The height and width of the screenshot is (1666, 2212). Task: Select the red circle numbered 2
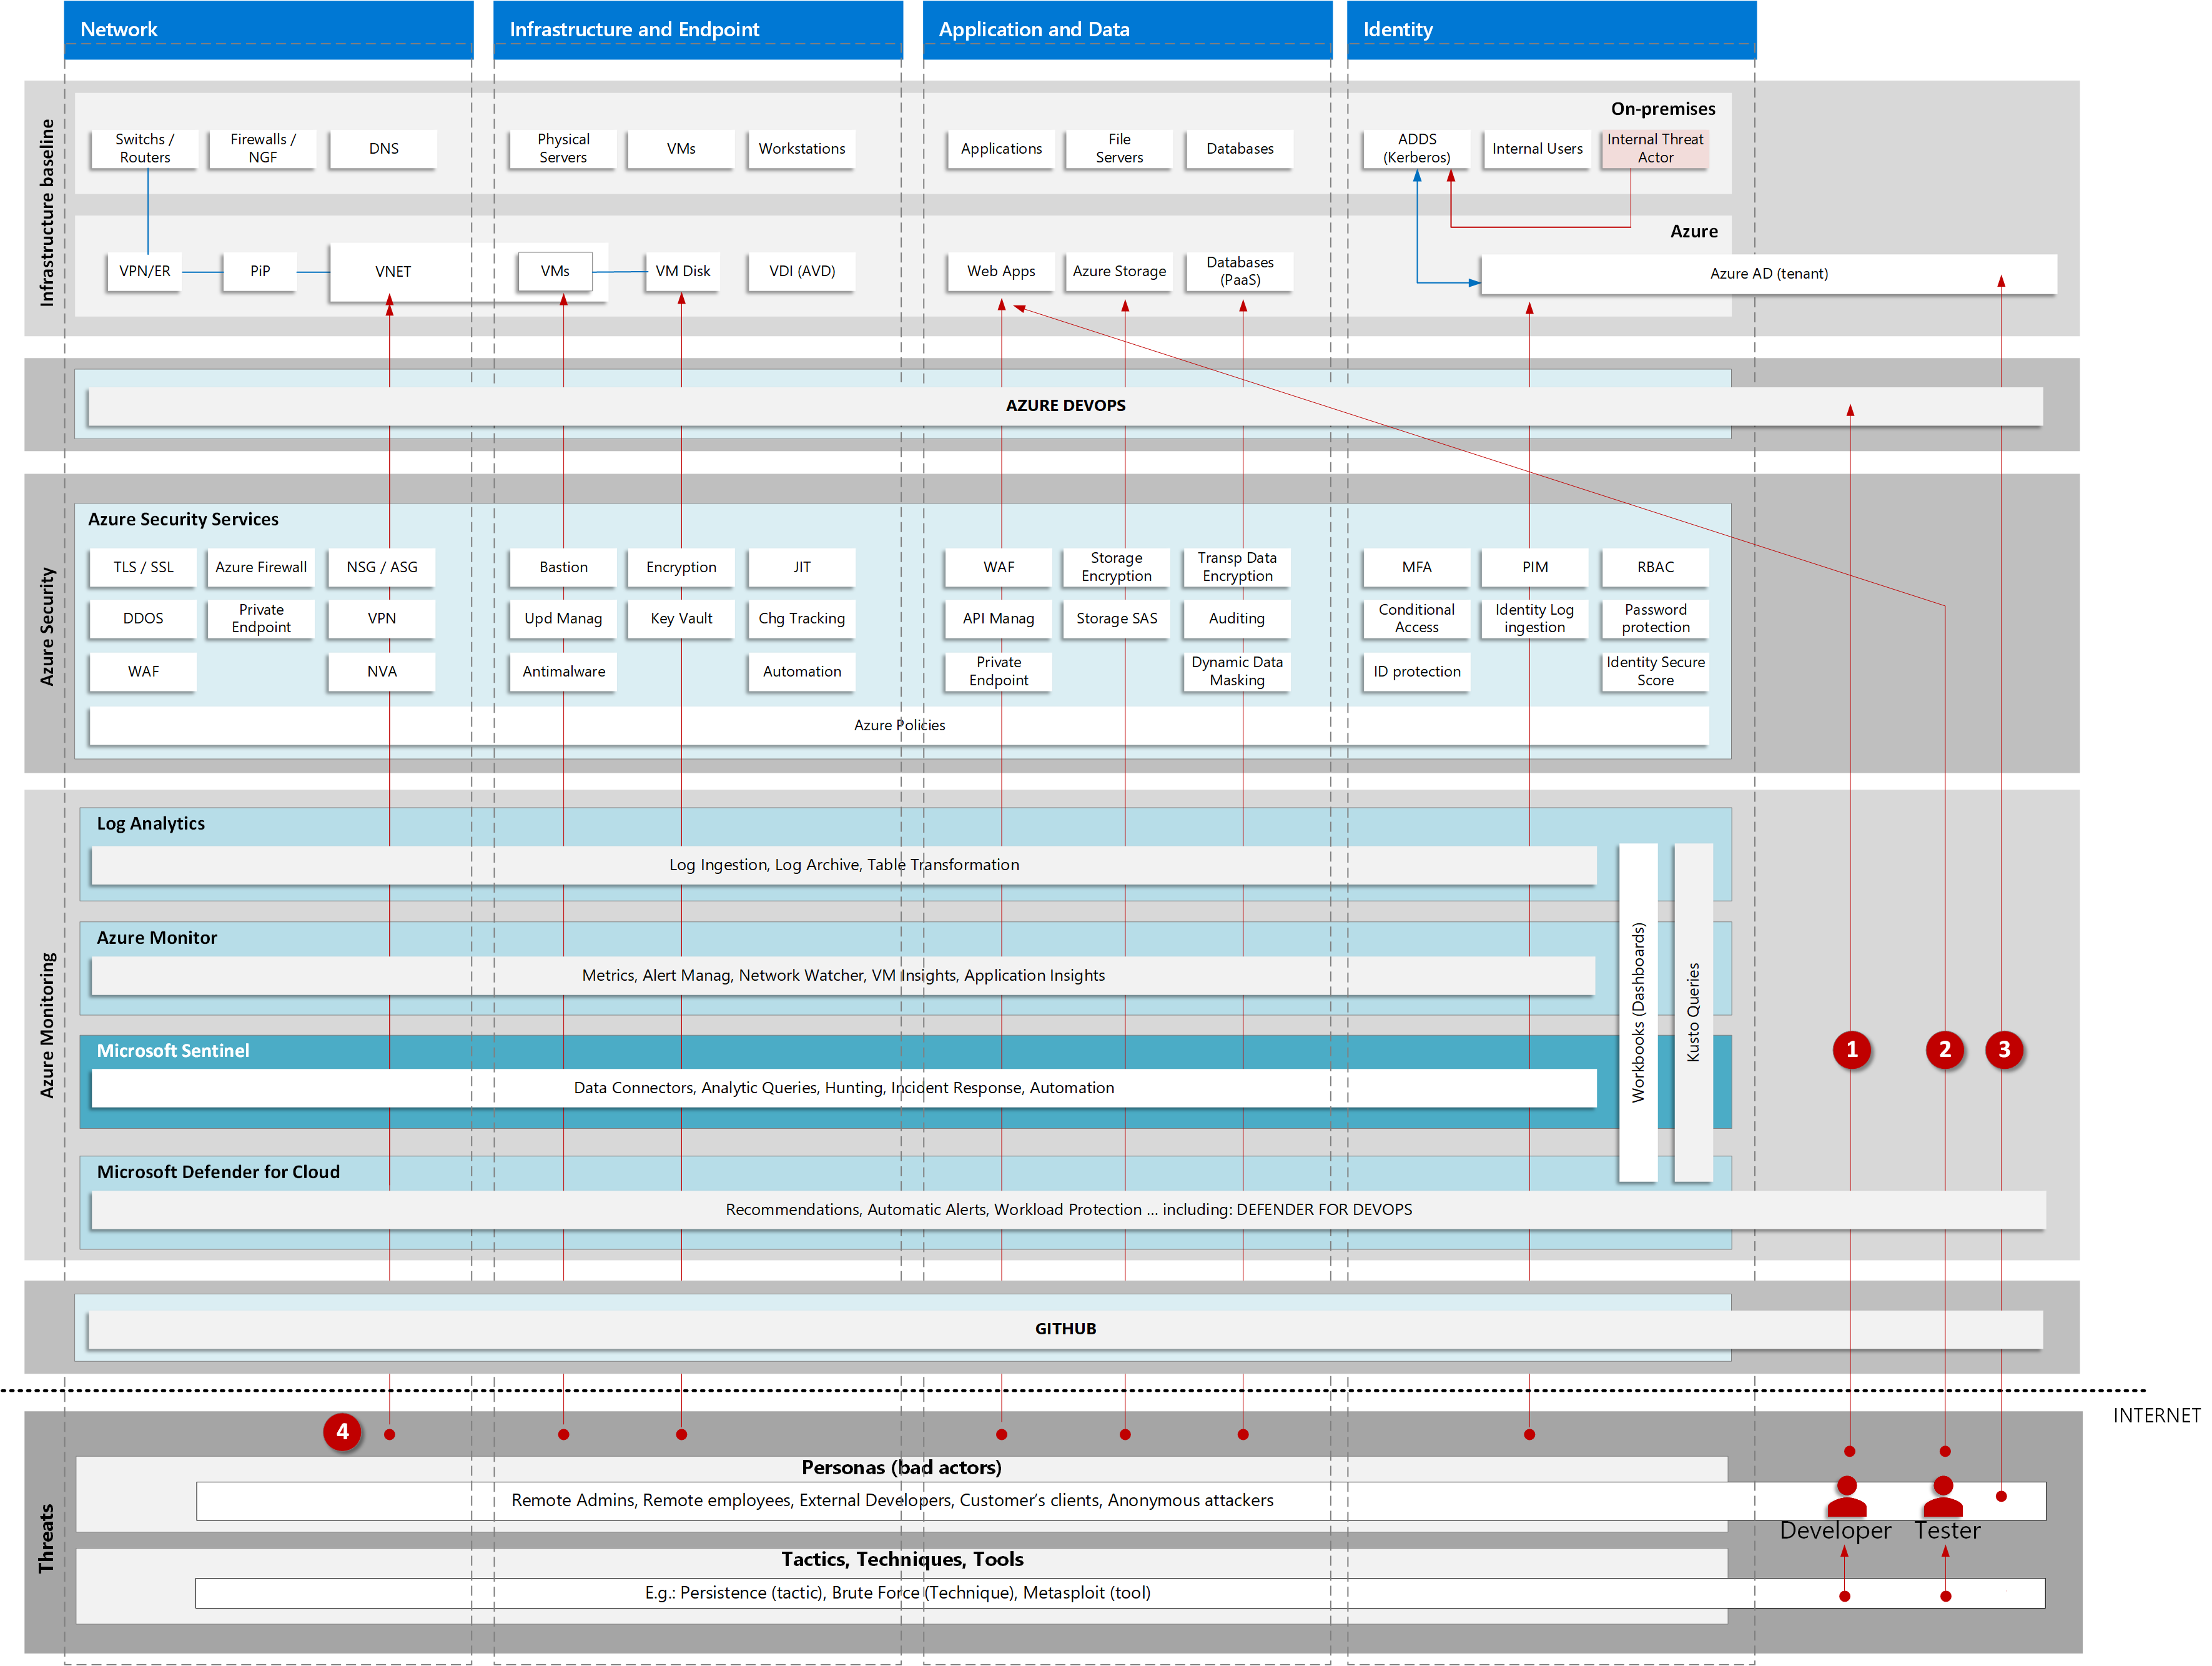[1944, 1049]
